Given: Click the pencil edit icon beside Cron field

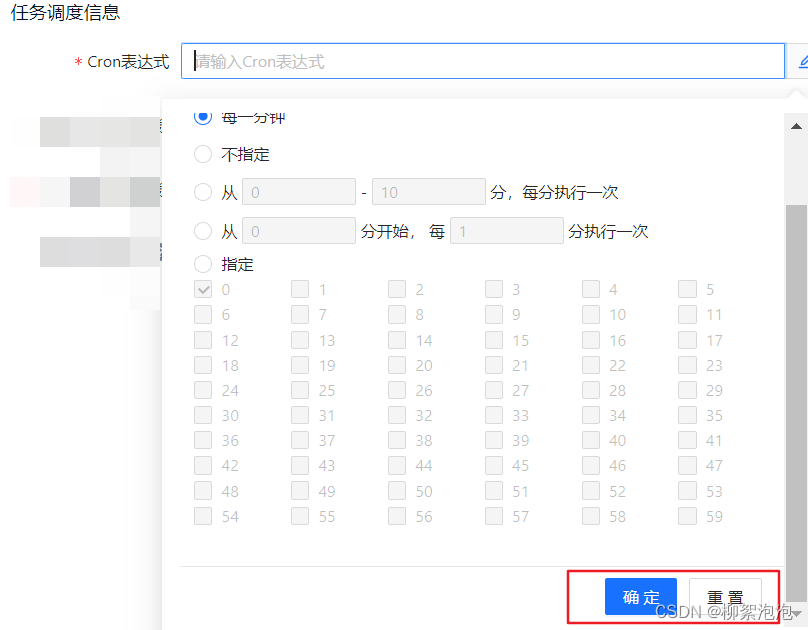Looking at the screenshot, I should click(801, 62).
